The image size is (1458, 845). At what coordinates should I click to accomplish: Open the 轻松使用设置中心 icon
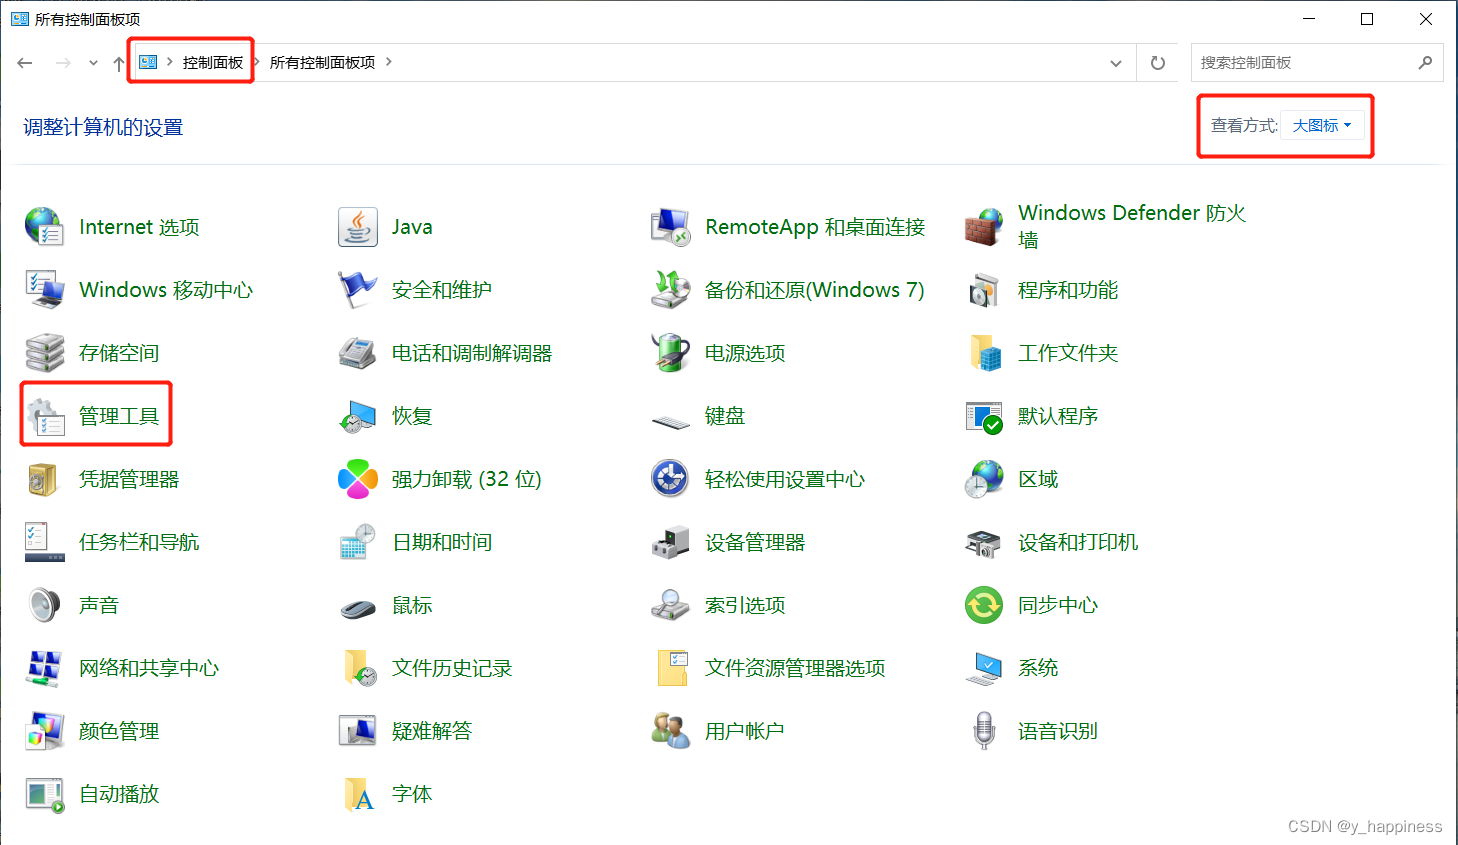[x=670, y=479]
